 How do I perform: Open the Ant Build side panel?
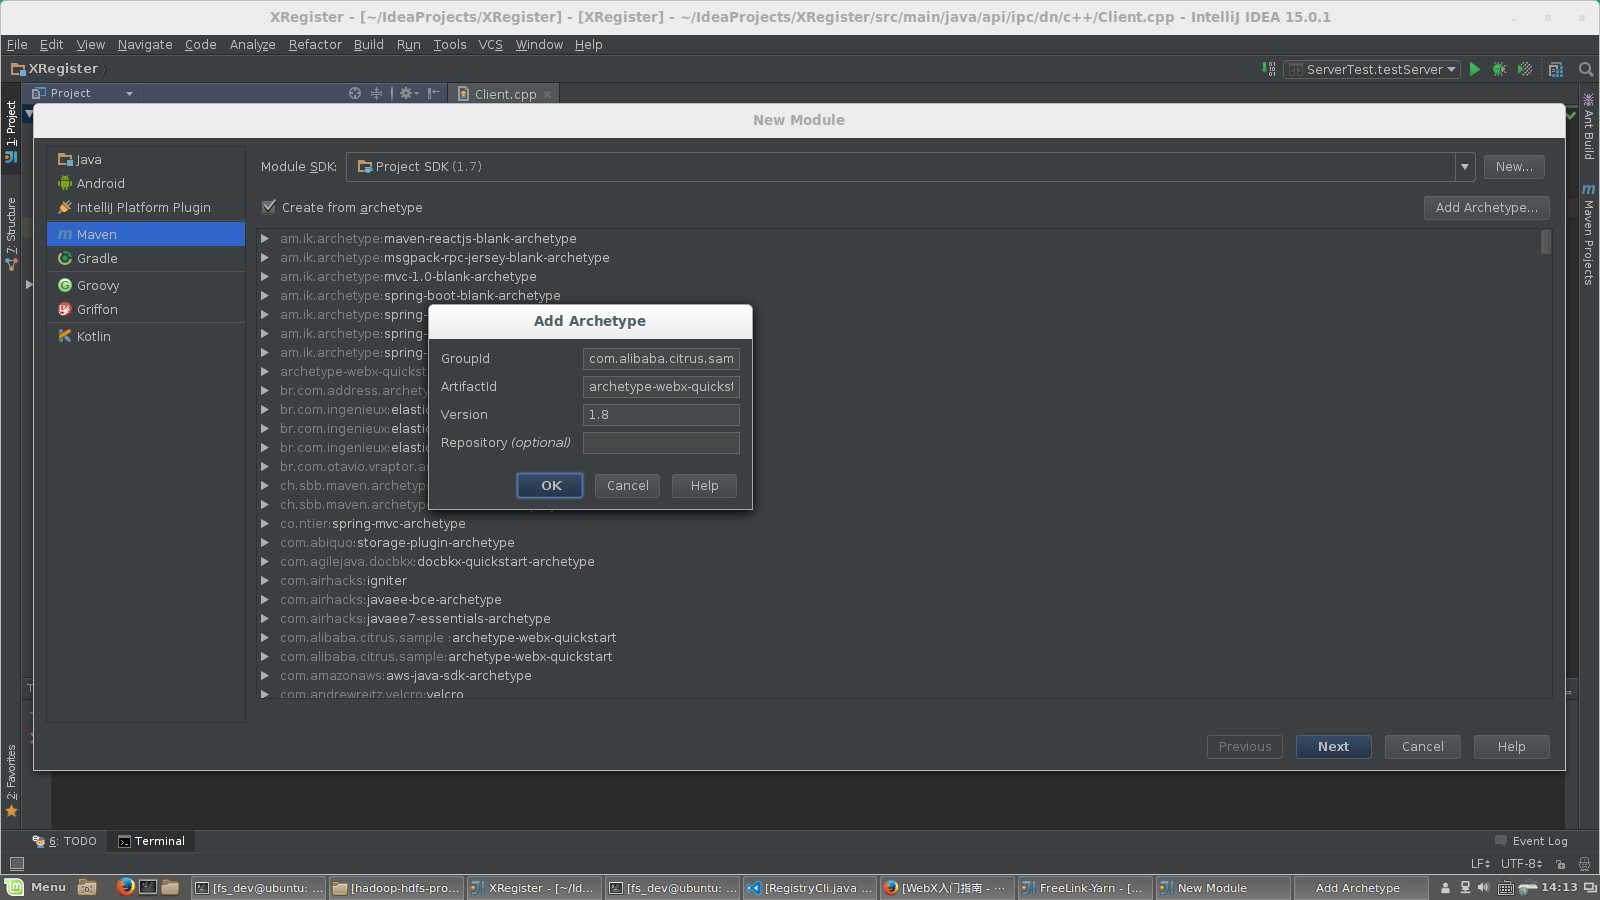[x=1588, y=127]
